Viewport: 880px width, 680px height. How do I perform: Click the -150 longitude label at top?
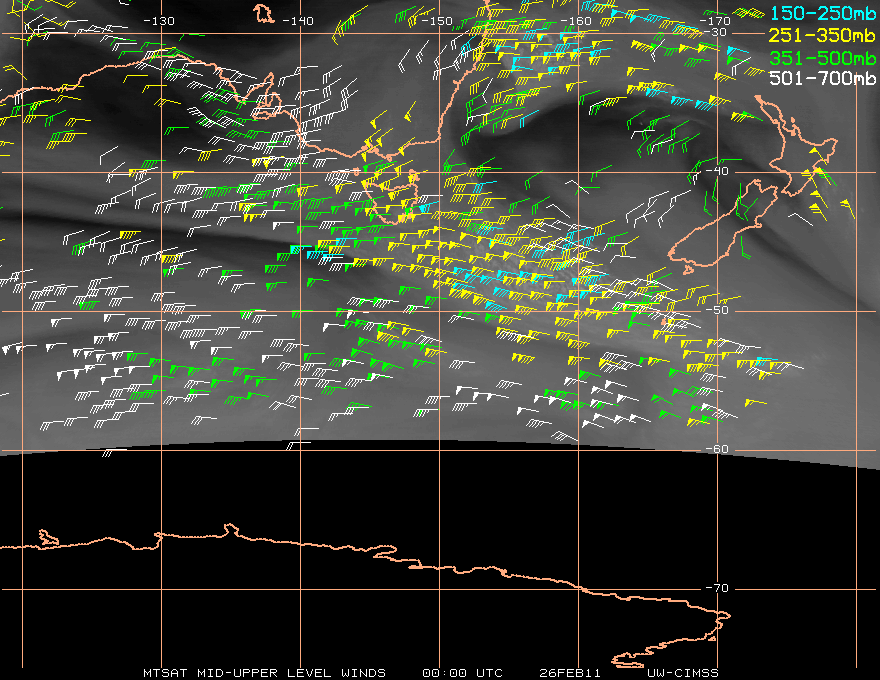pos(437,21)
